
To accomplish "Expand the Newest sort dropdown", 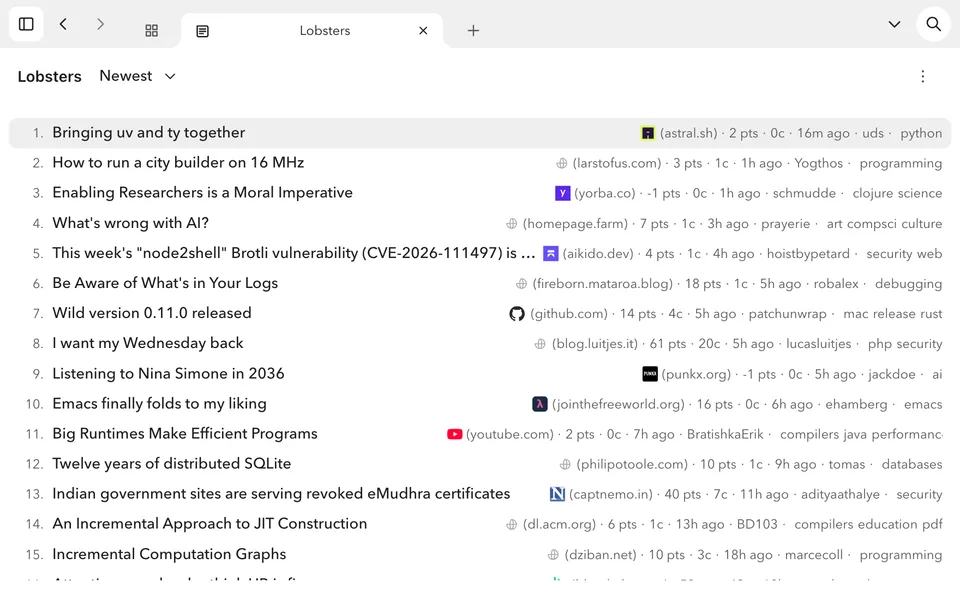I will pos(138,76).
